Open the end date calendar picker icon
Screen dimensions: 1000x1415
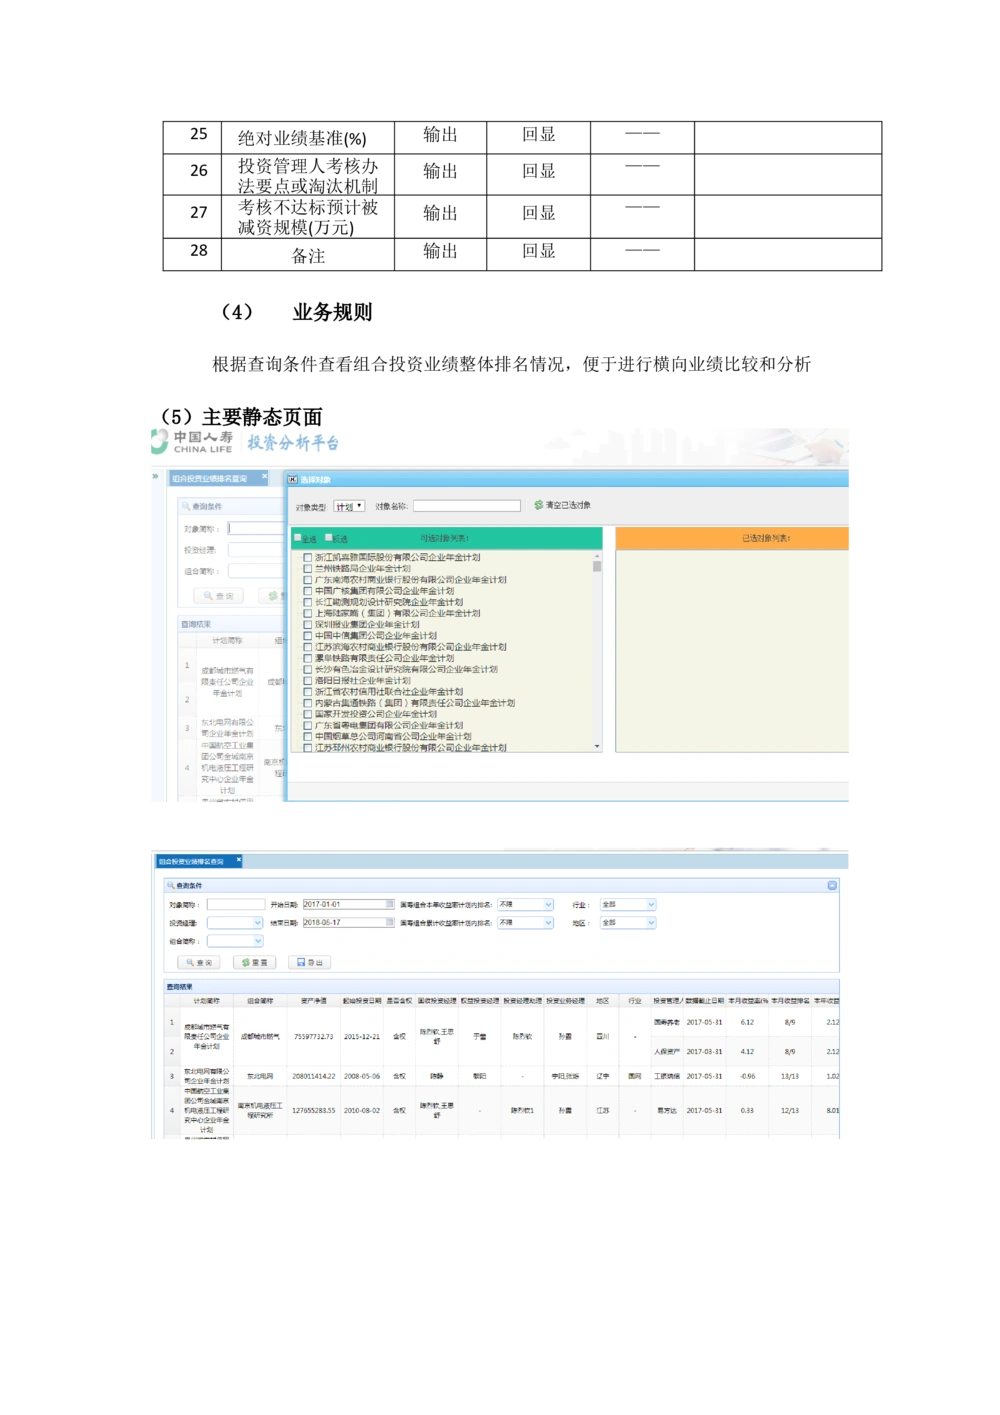pos(389,923)
